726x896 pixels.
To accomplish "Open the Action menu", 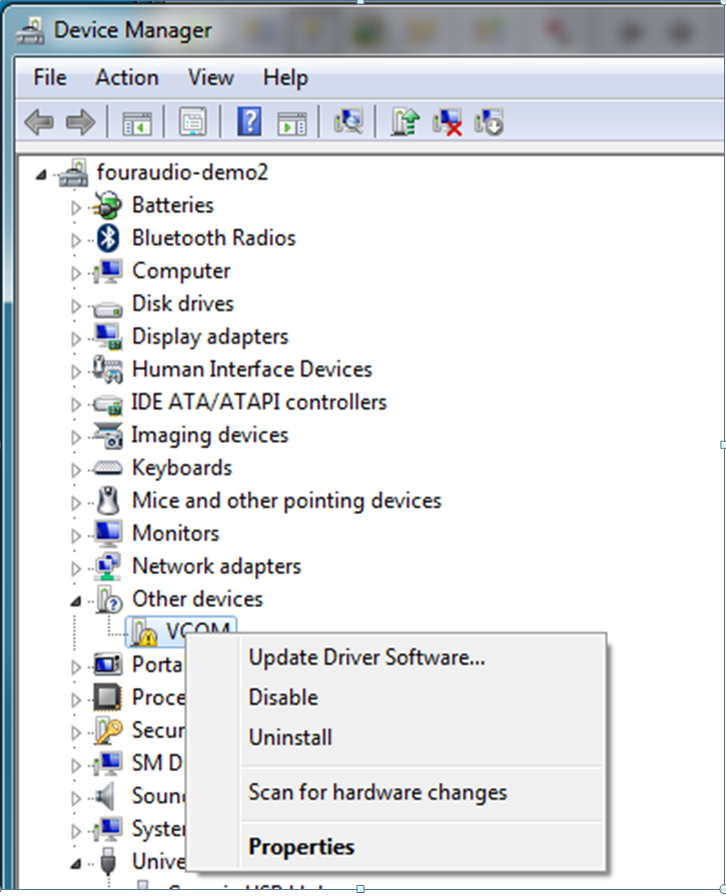I will tap(127, 77).
